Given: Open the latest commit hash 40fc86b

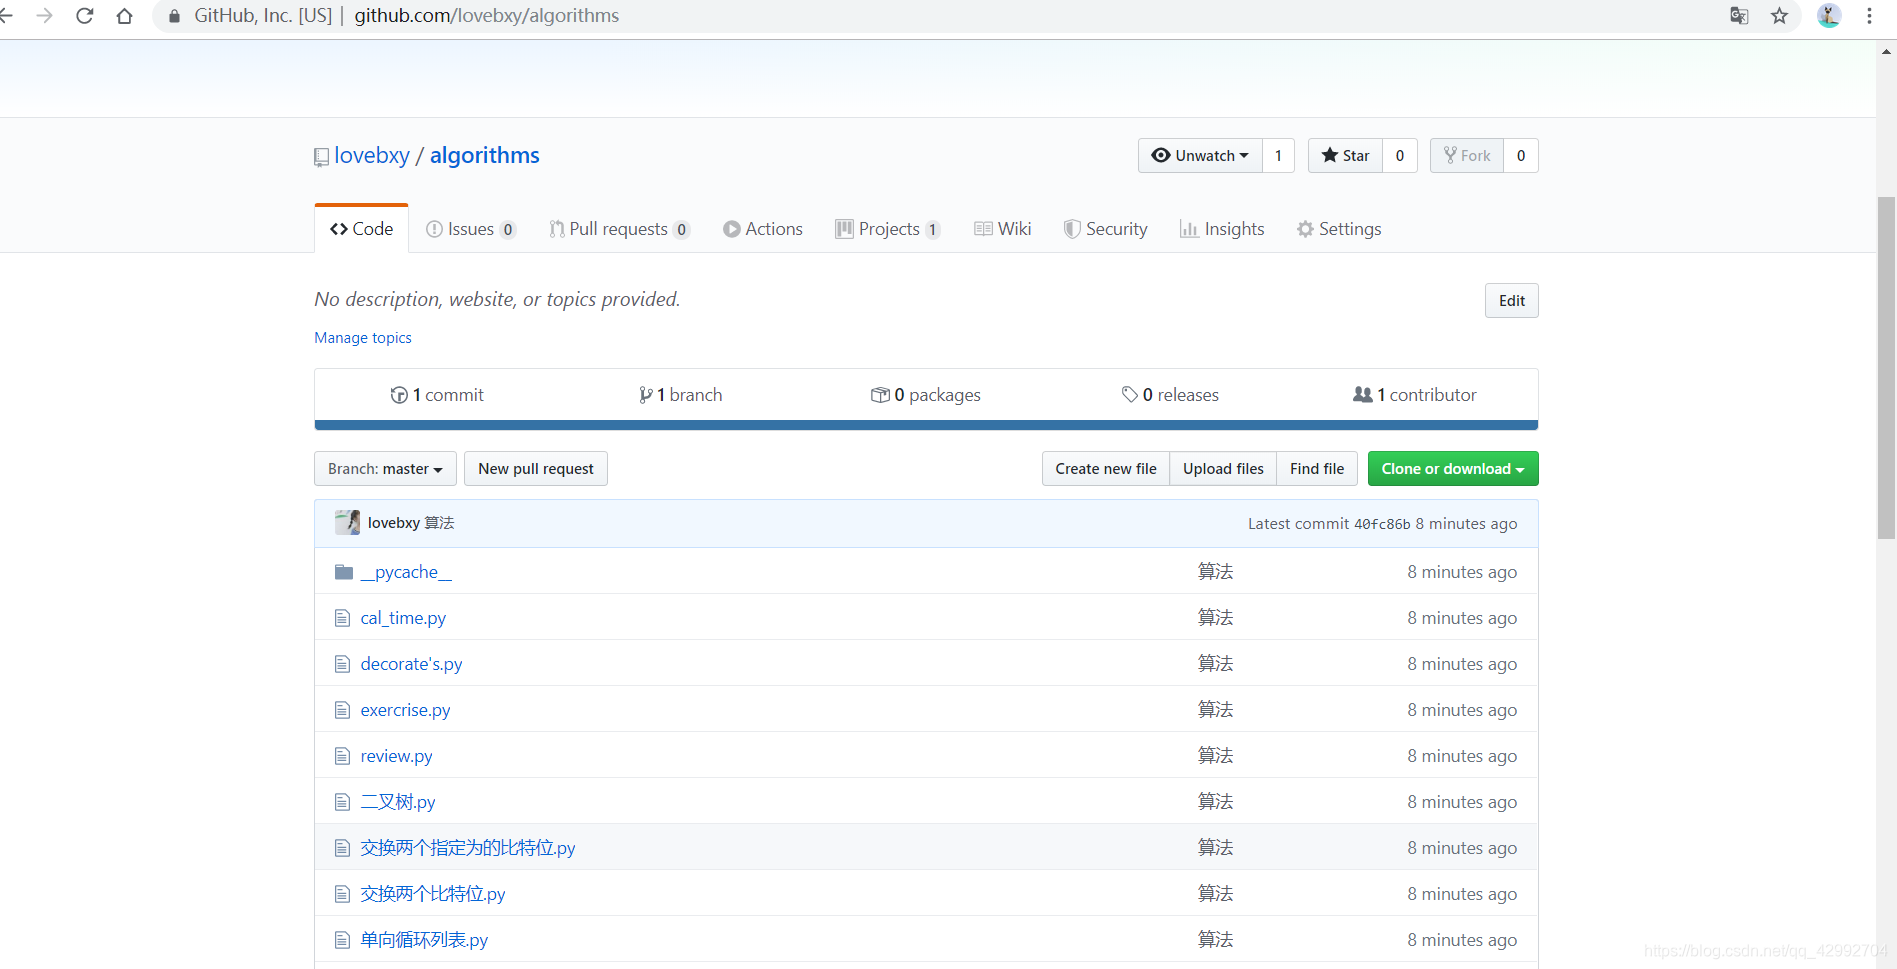Looking at the screenshot, I should 1382,524.
